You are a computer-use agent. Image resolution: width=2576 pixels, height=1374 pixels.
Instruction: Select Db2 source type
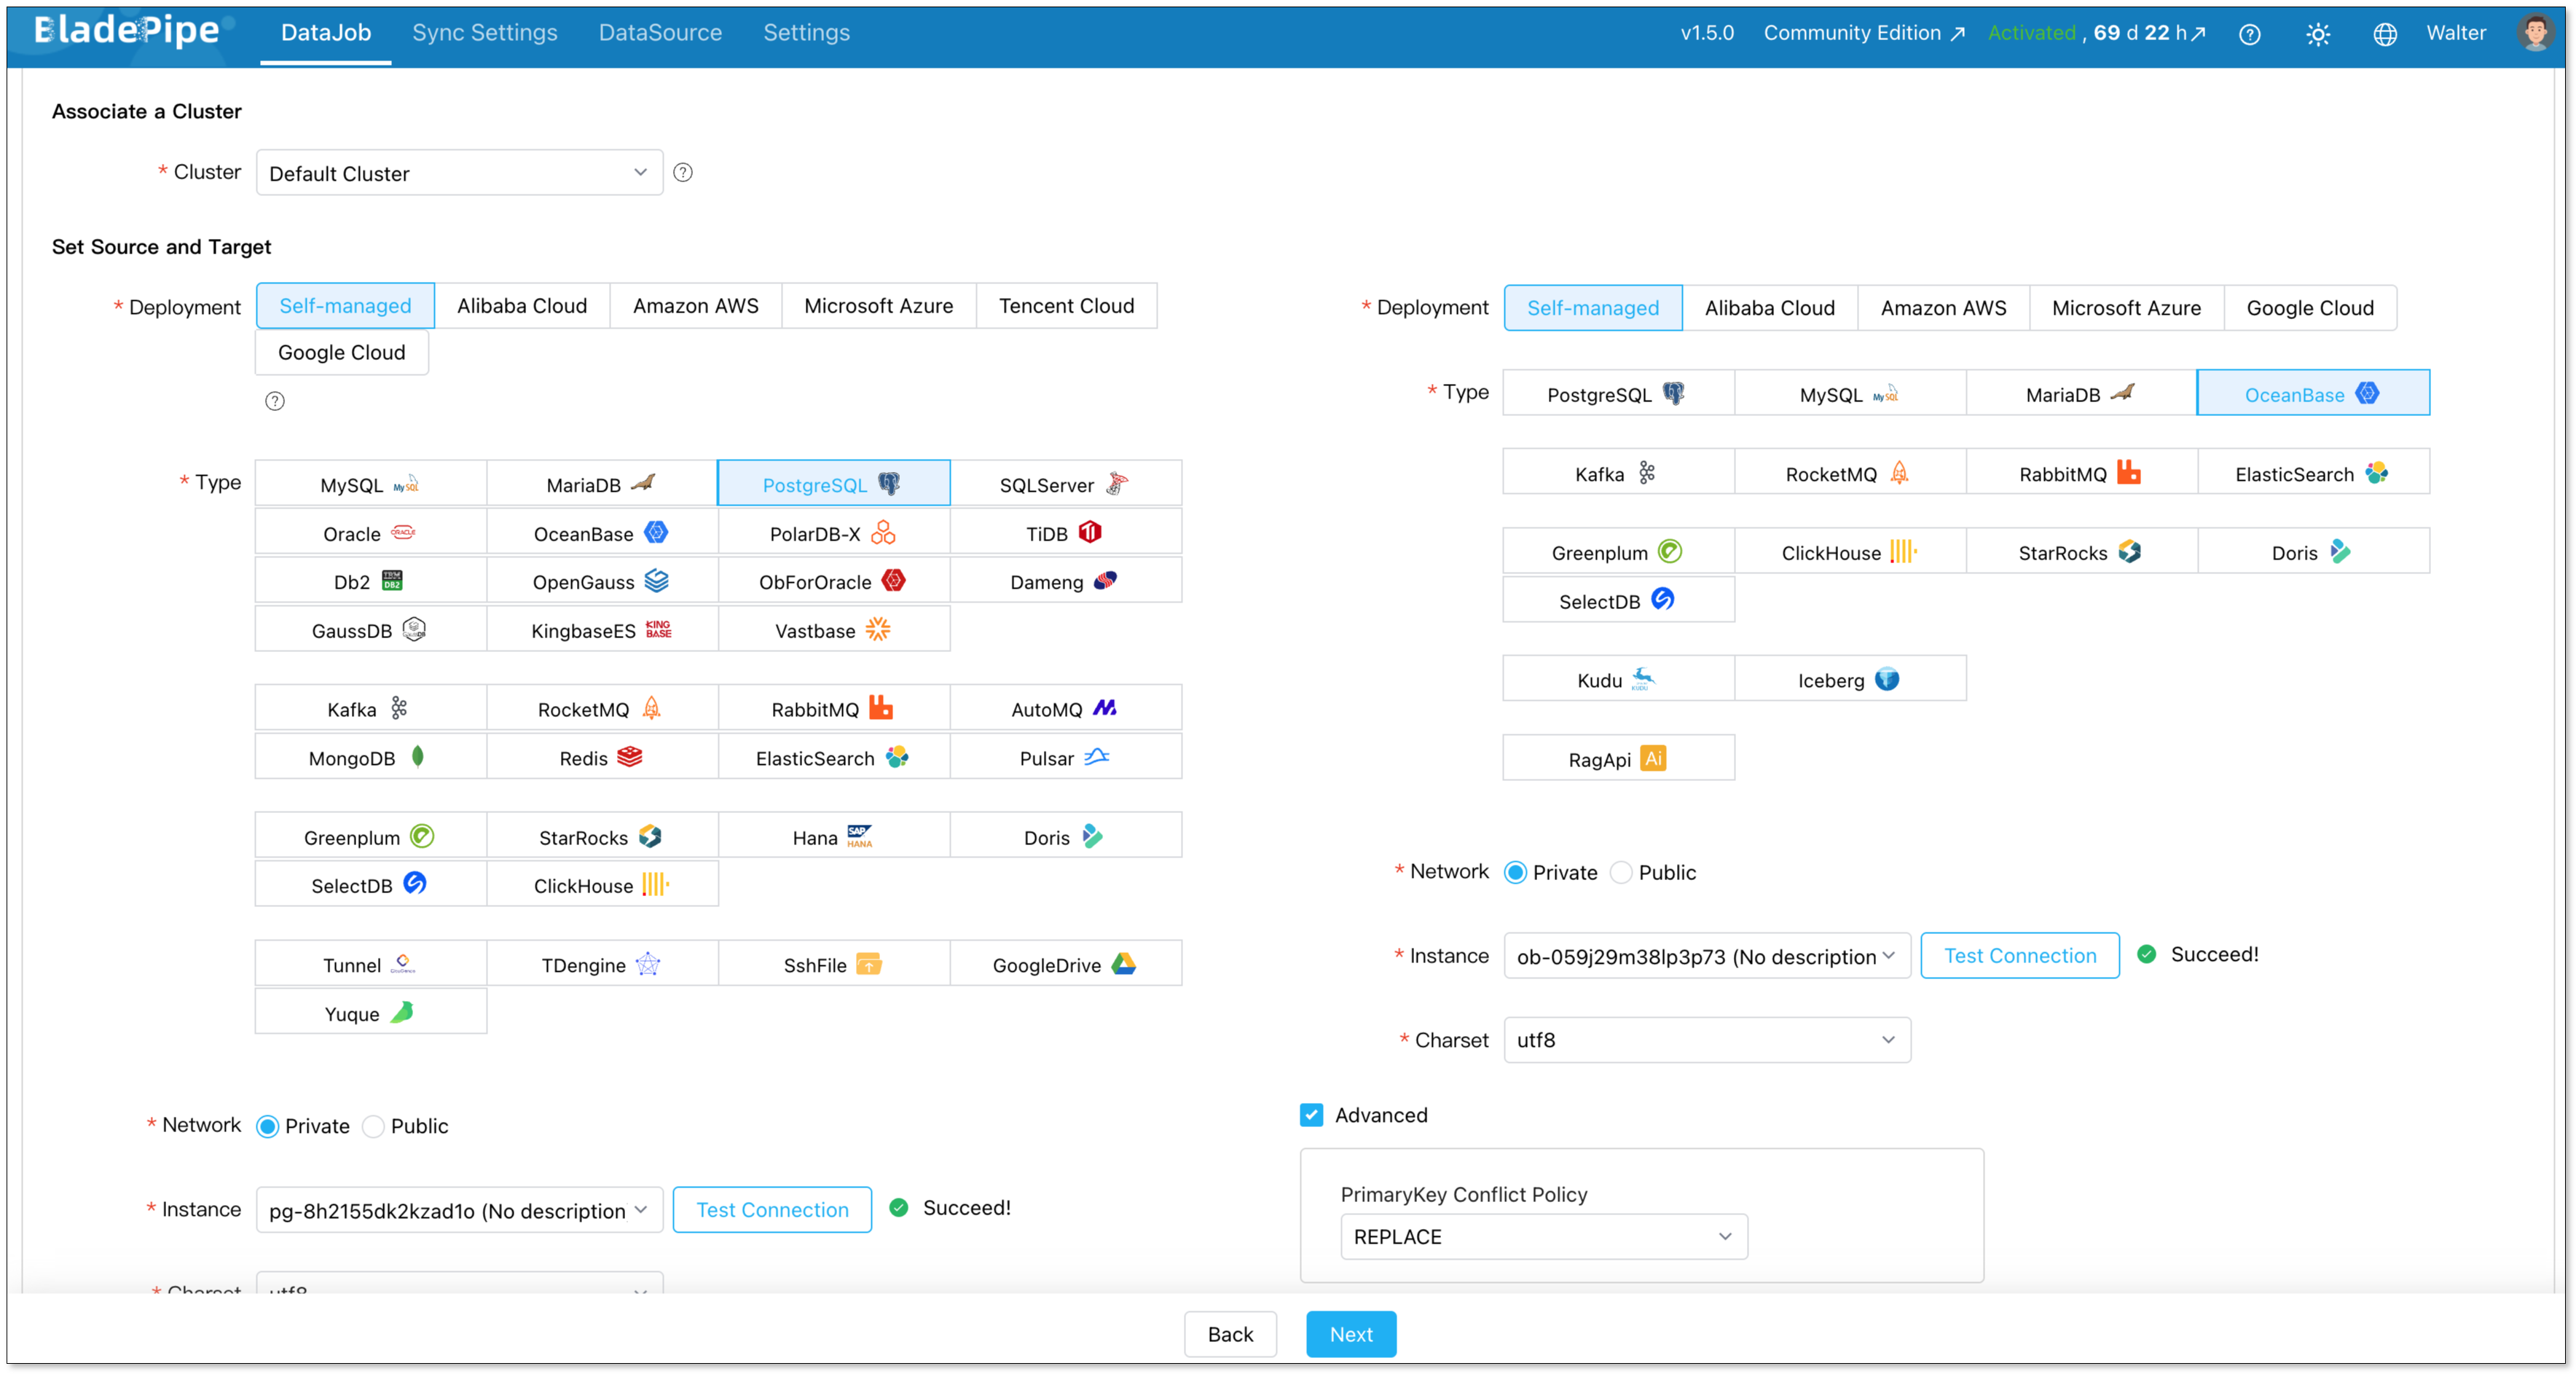tap(370, 581)
